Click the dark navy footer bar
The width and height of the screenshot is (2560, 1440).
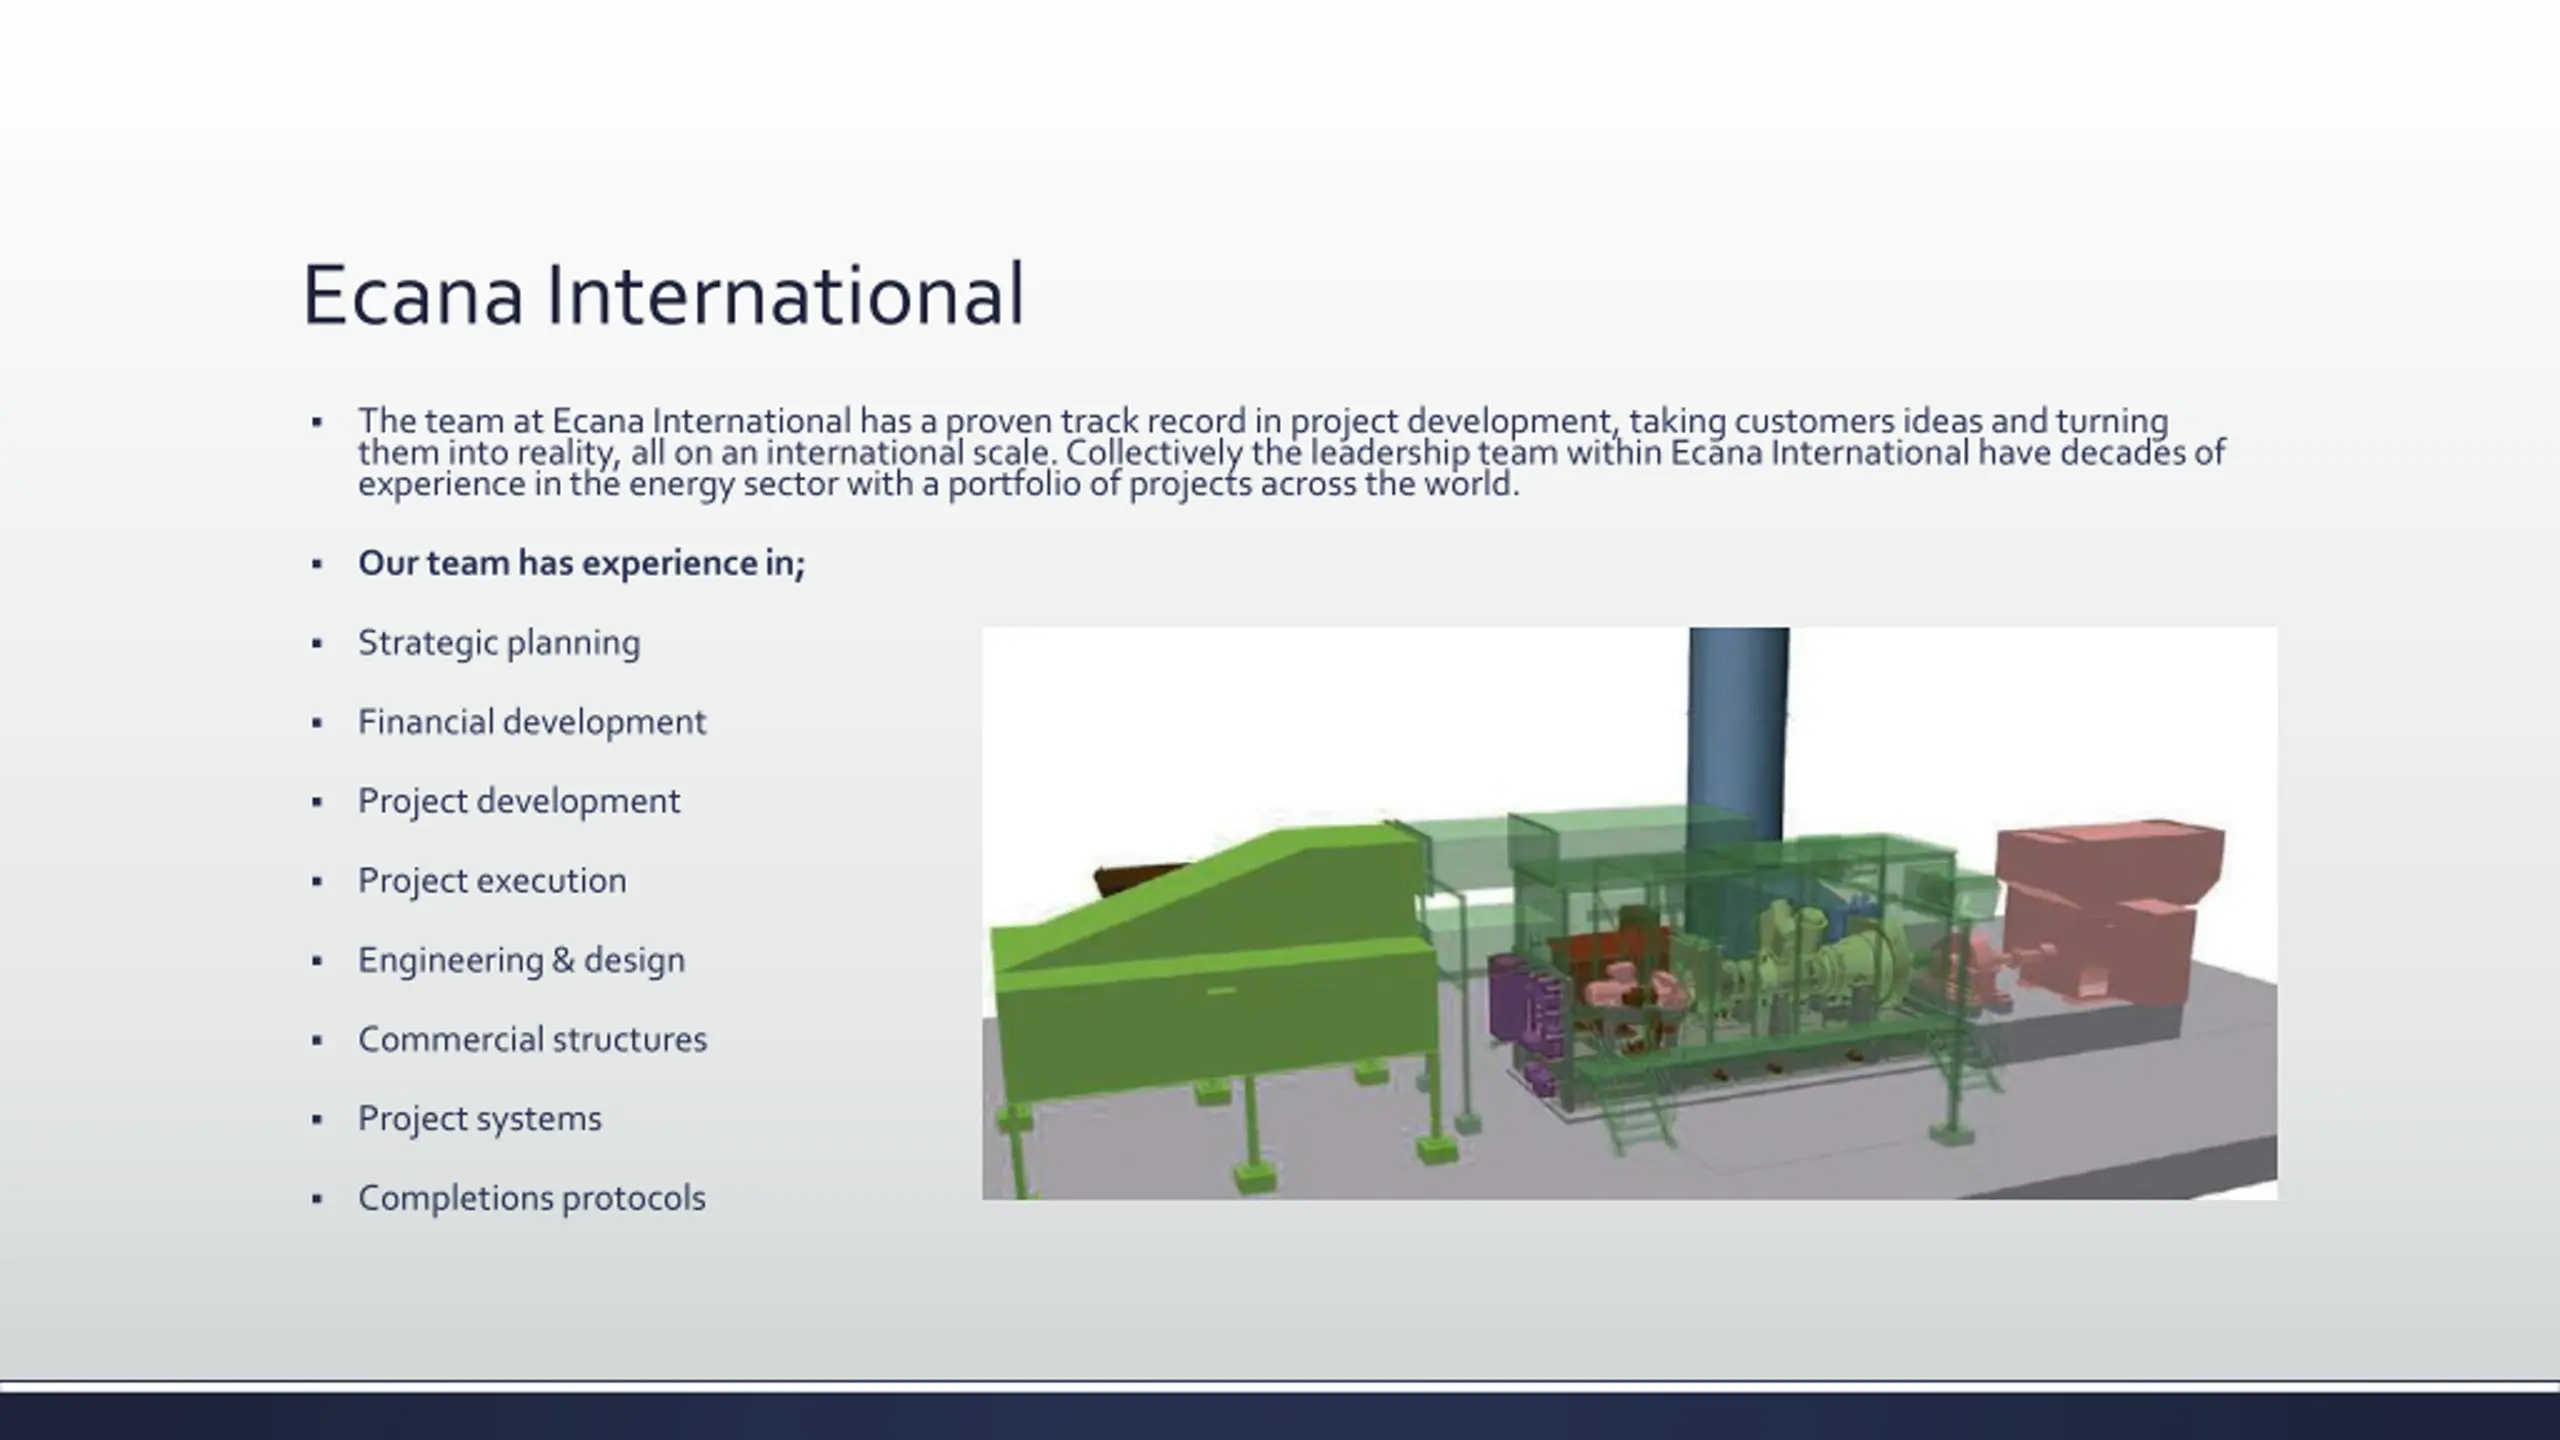[1280, 1416]
